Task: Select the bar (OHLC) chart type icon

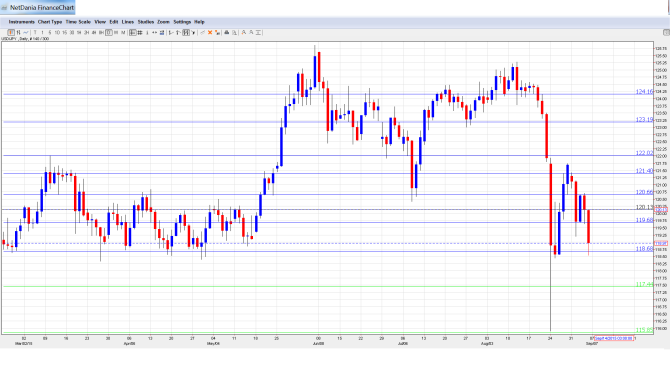Action: click(x=18, y=32)
